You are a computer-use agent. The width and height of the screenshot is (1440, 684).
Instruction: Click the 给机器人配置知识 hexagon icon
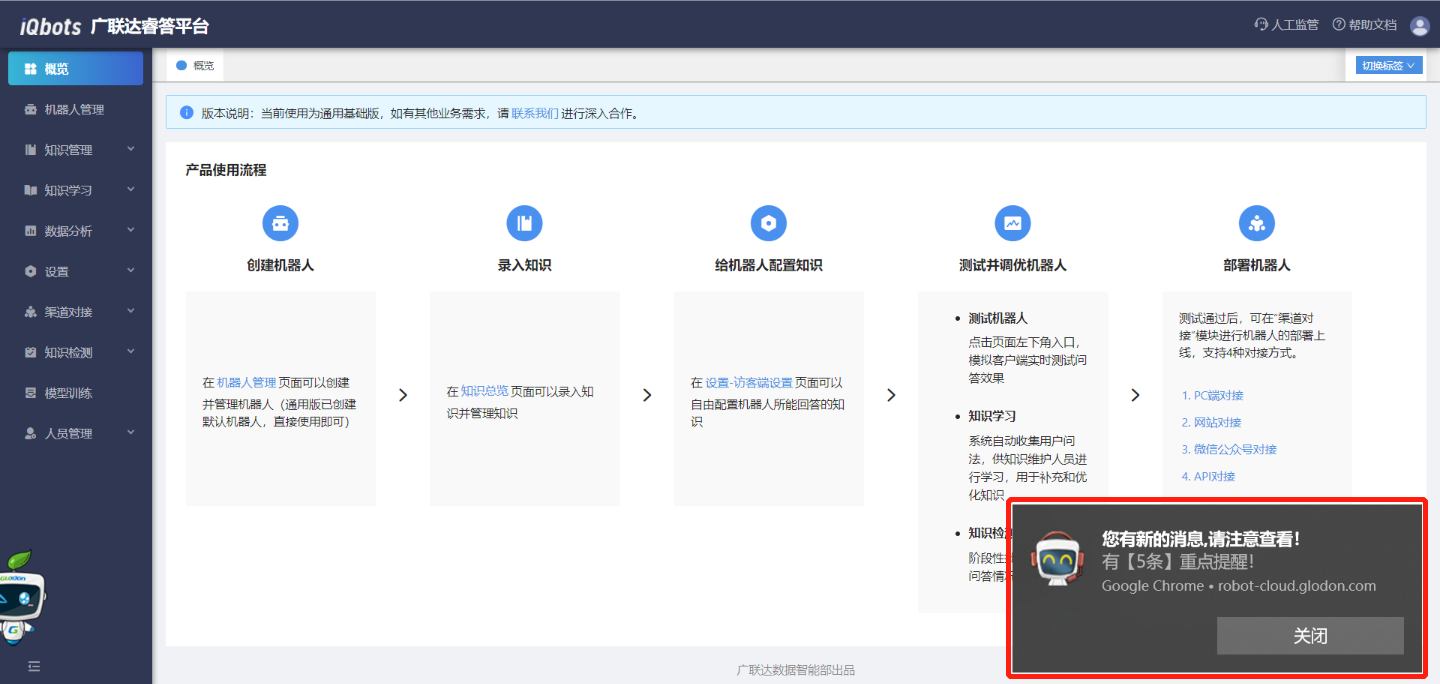pos(768,223)
